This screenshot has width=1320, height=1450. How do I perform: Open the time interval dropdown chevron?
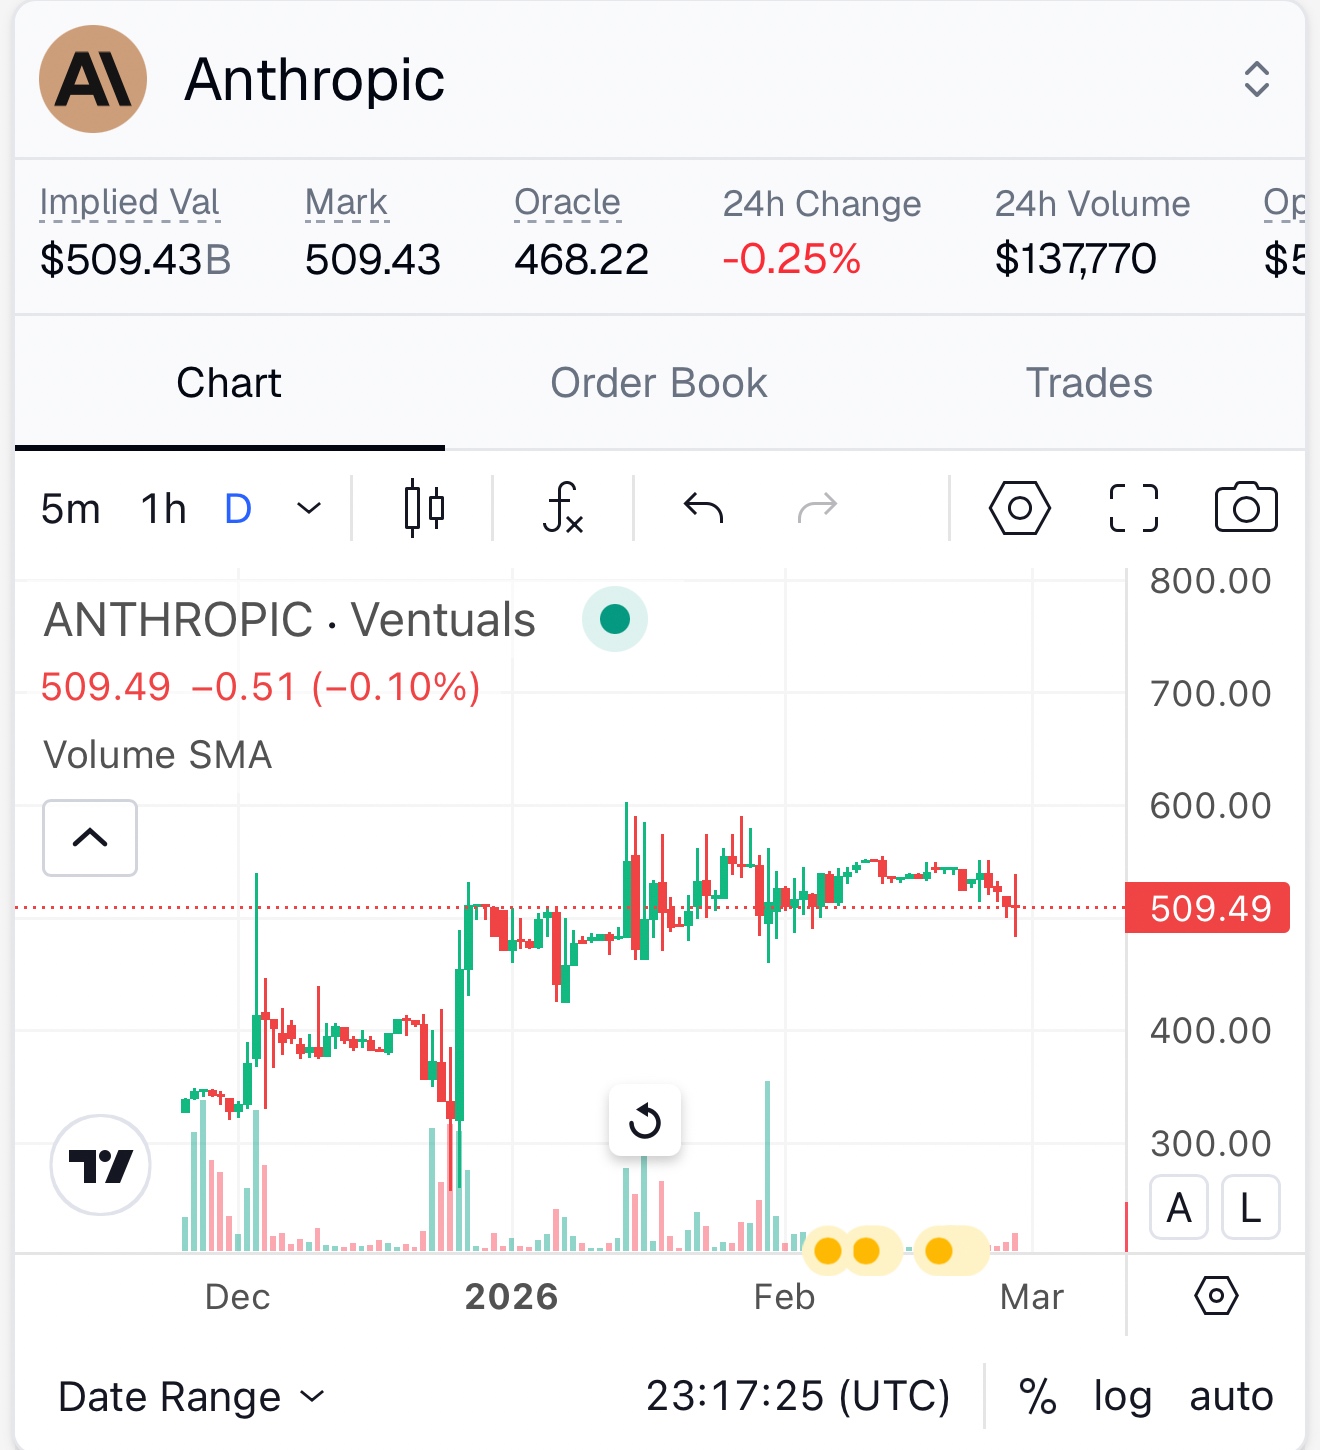(310, 508)
